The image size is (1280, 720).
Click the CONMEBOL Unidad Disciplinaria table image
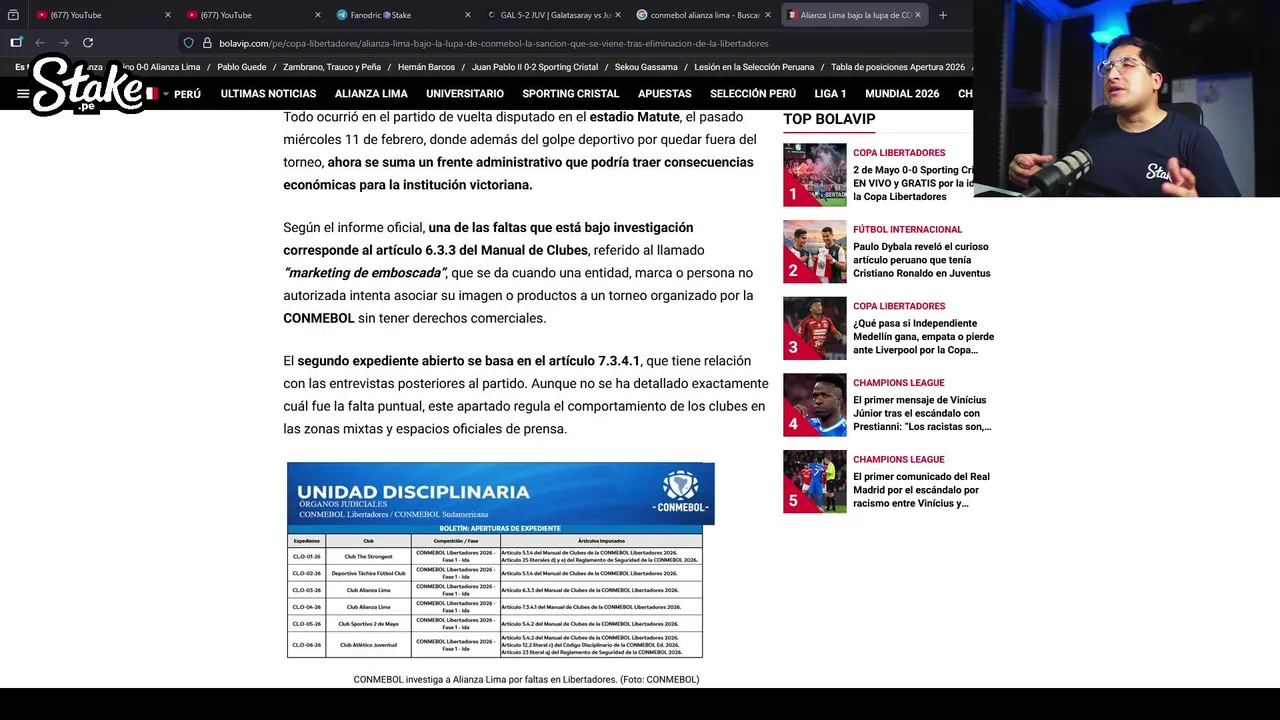click(500, 560)
